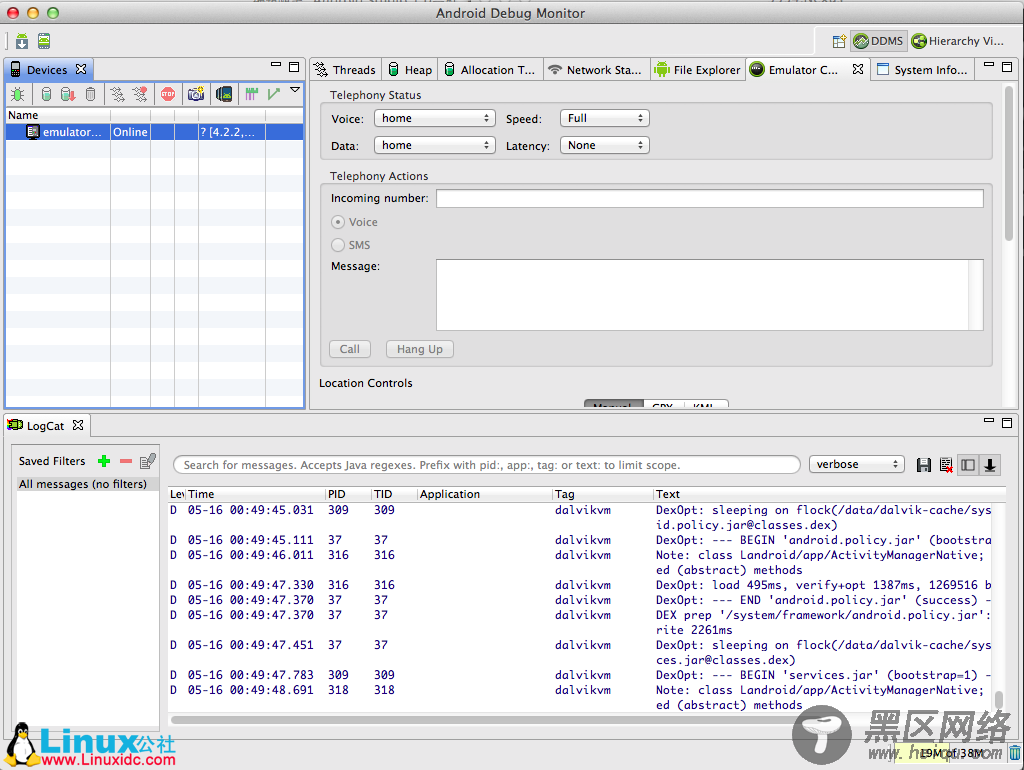Close the Devices view
1024x770 pixels.
coord(81,69)
